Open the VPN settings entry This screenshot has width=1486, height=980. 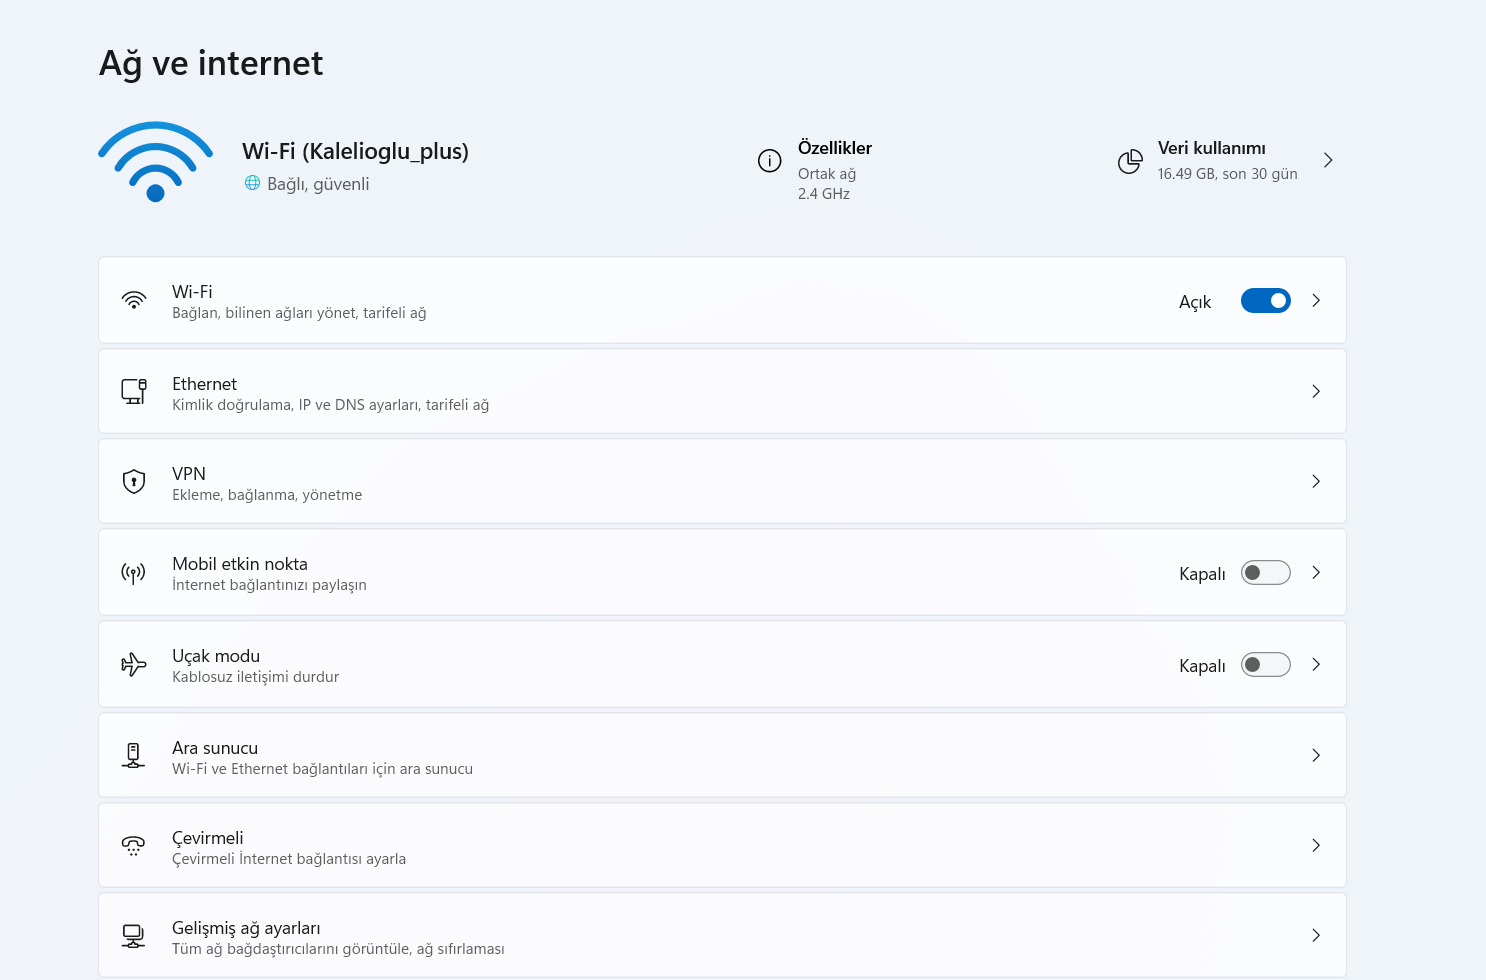722,481
